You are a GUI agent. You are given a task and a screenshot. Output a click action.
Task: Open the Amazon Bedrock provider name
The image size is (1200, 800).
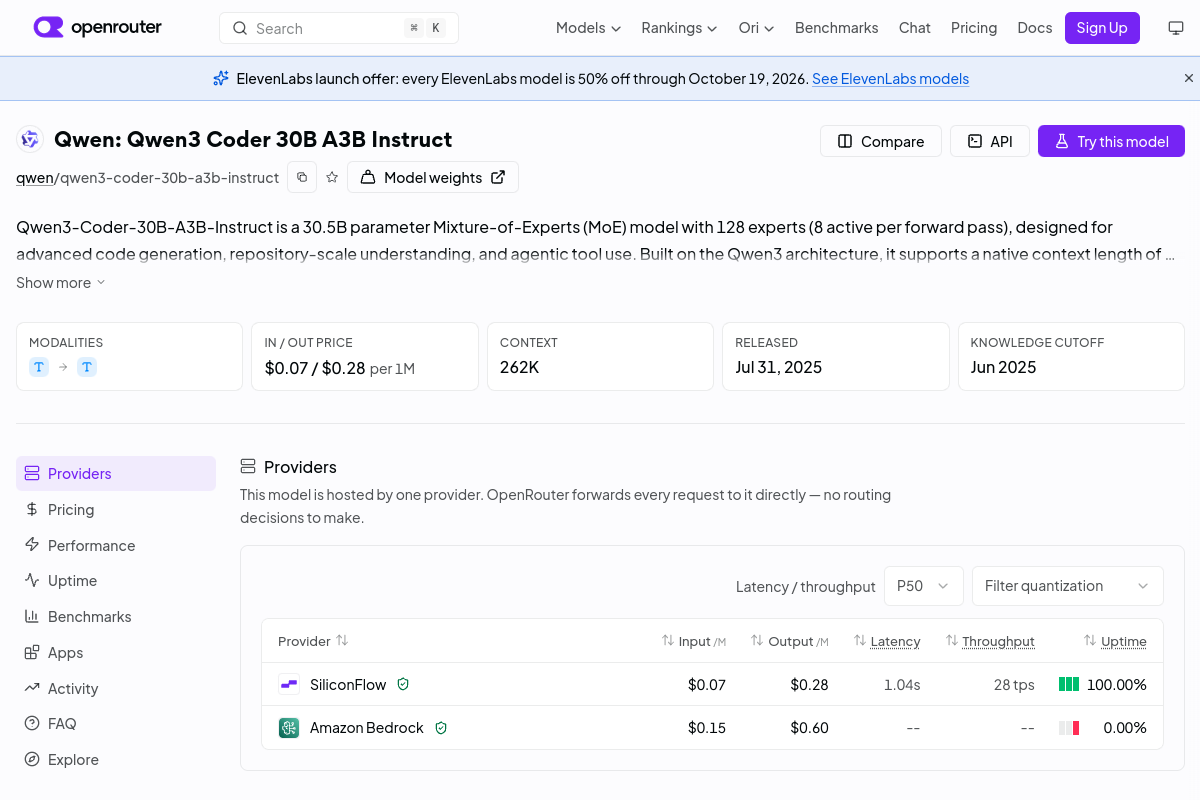click(x=367, y=728)
